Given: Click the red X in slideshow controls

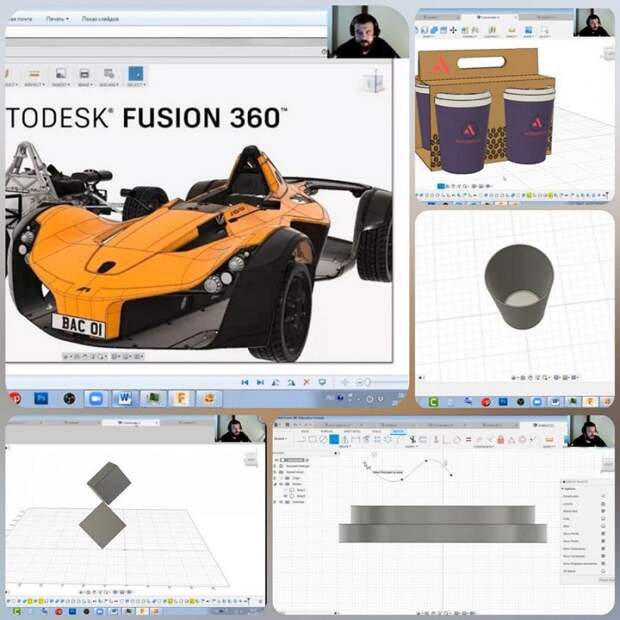Looking at the screenshot, I should (306, 382).
